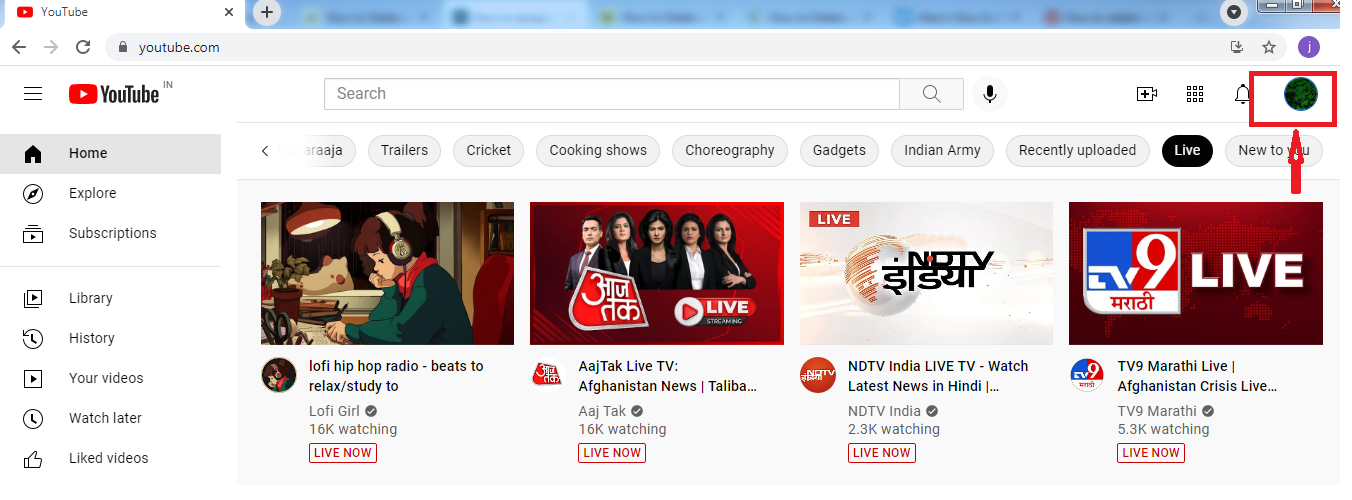This screenshot has height=500, width=1352.
Task: Click the TV9 Marathi channel name
Action: point(1157,411)
